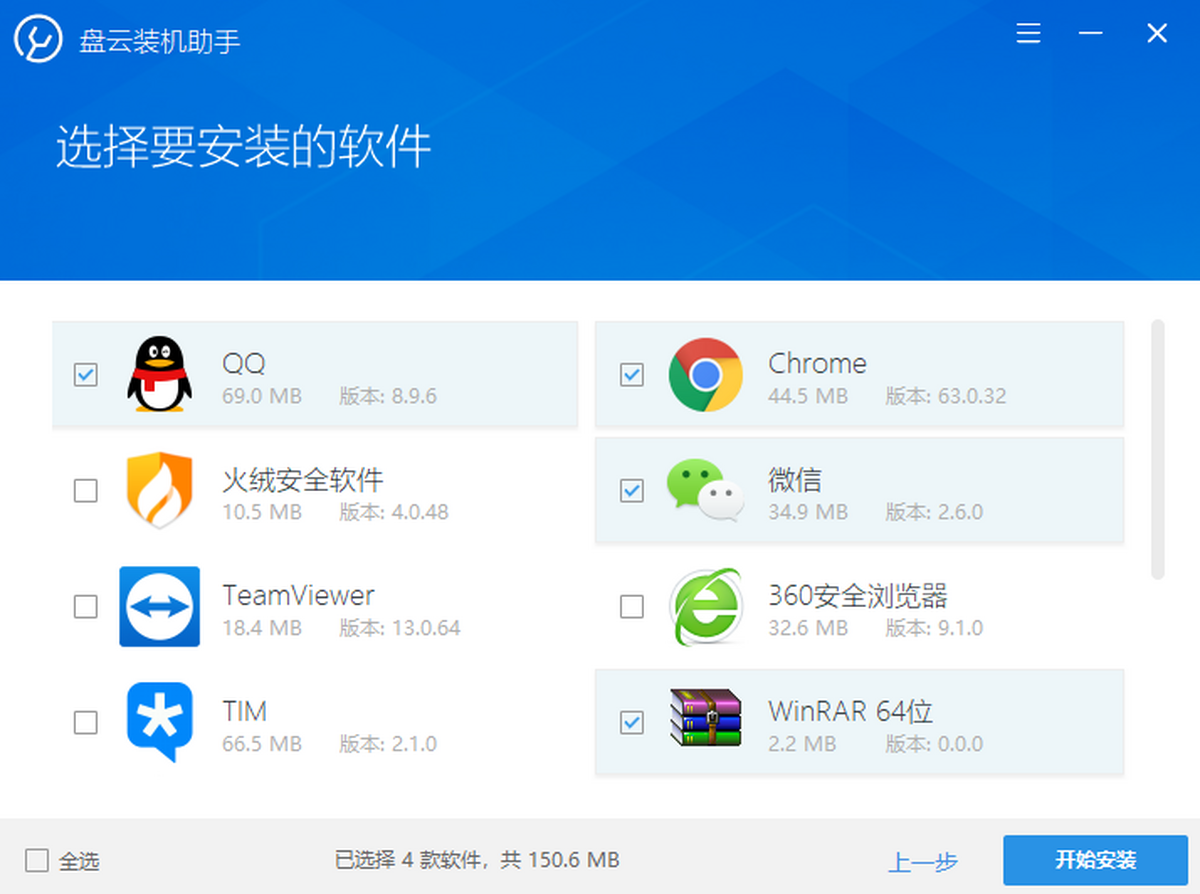The height and width of the screenshot is (894, 1200).
Task: Deselect the WinRAR 64位 checkbox
Action: click(x=632, y=721)
